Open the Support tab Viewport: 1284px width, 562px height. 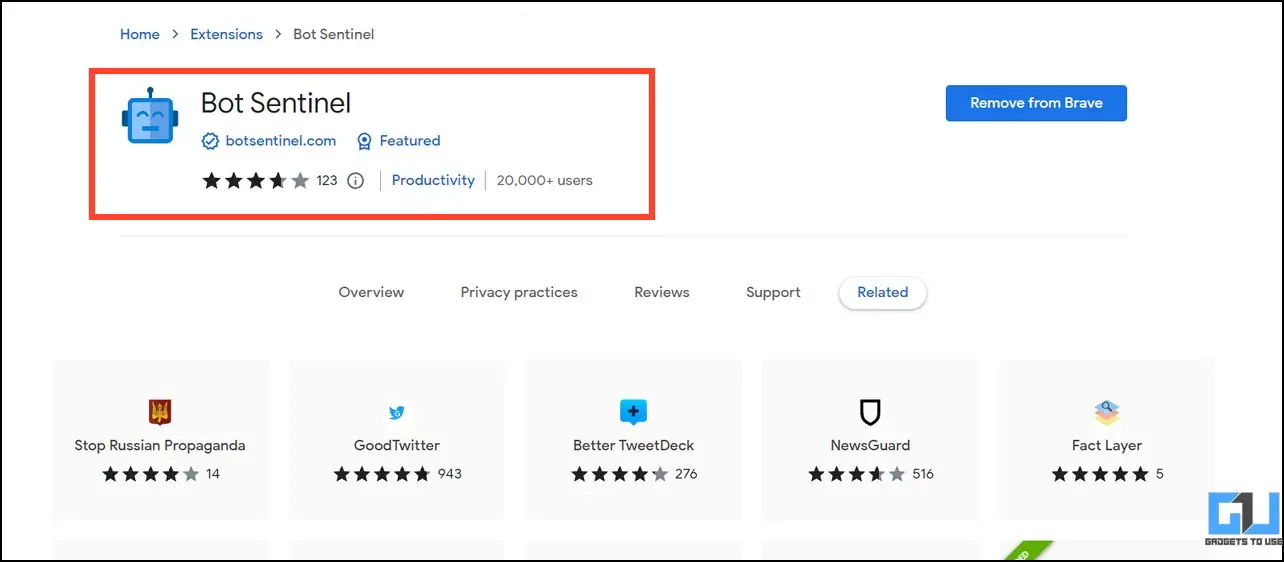[x=773, y=292]
